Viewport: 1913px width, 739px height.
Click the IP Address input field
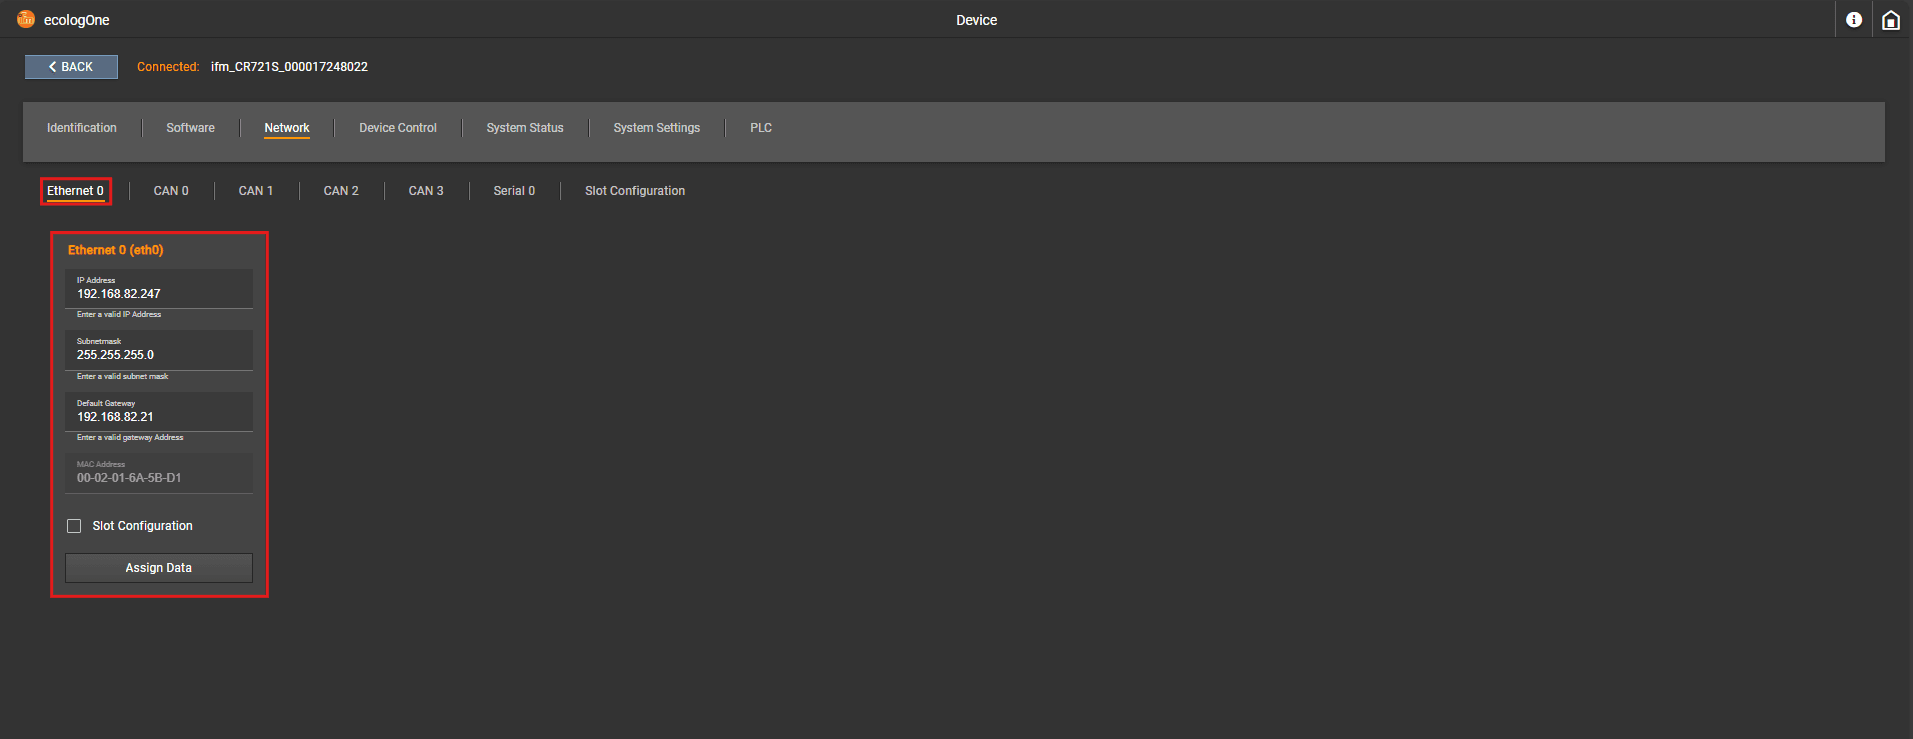[158, 294]
